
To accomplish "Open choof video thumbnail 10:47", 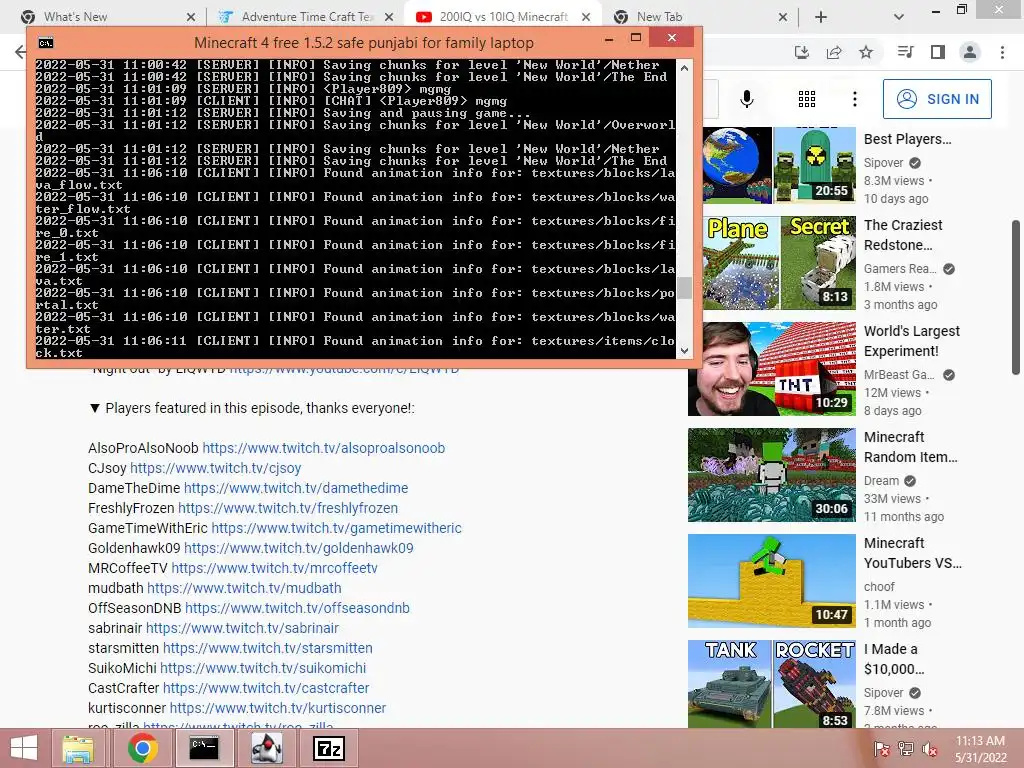I will coord(771,581).
